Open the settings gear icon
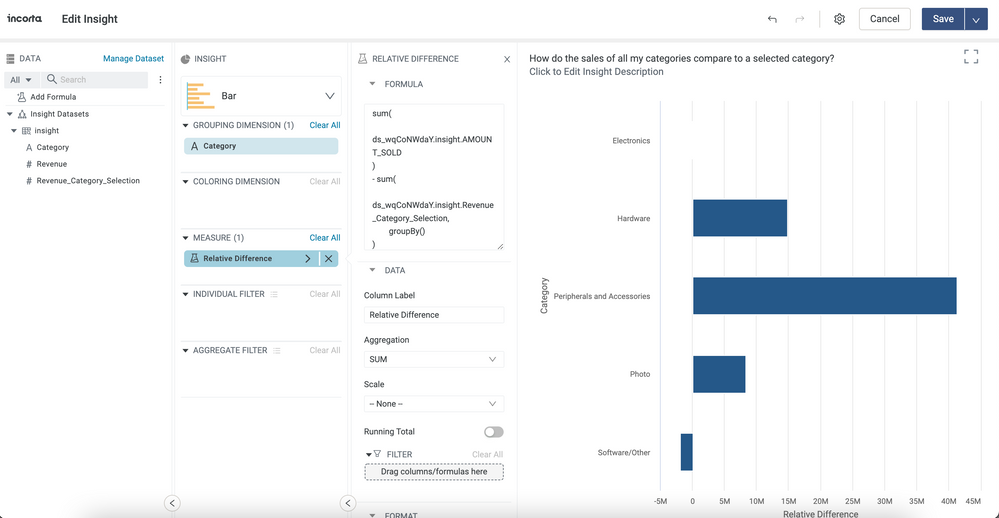 pos(839,19)
